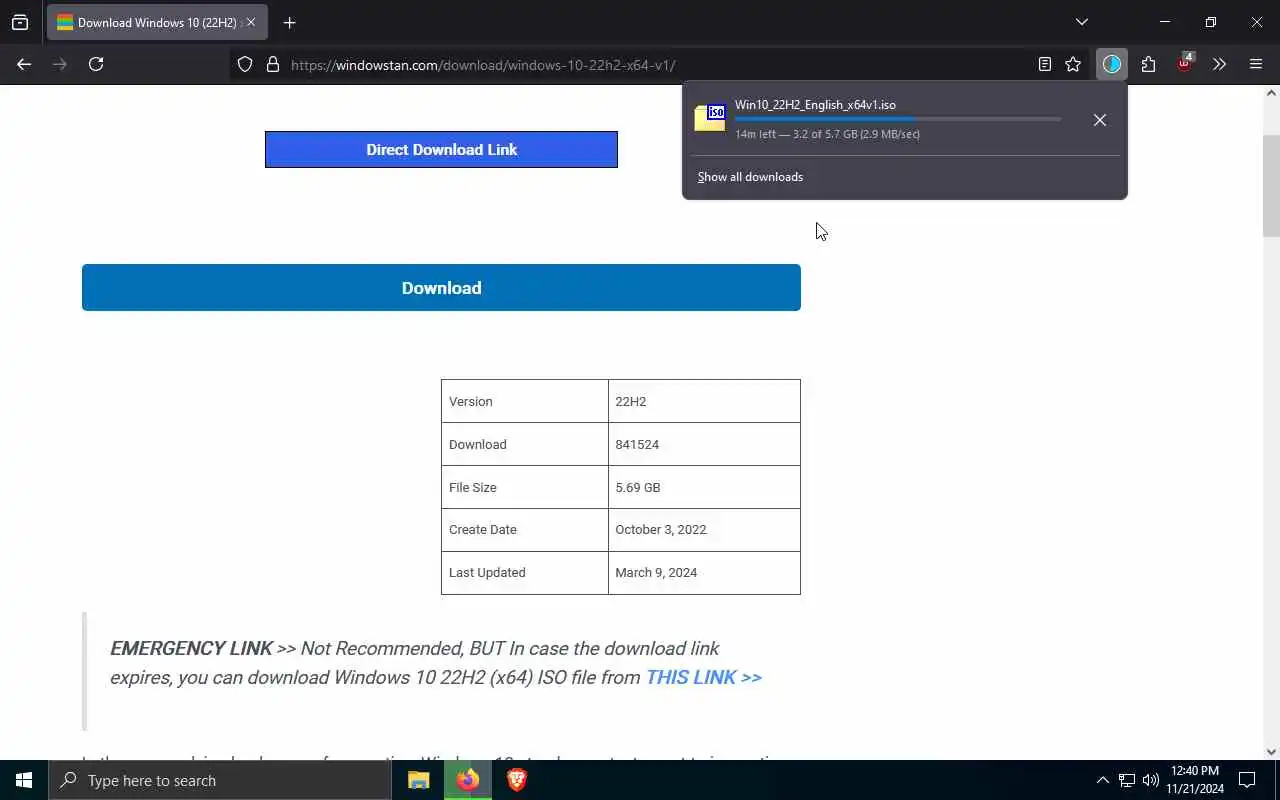The width and height of the screenshot is (1280, 800).
Task: Bookmark this page with star icon
Action: (x=1073, y=64)
